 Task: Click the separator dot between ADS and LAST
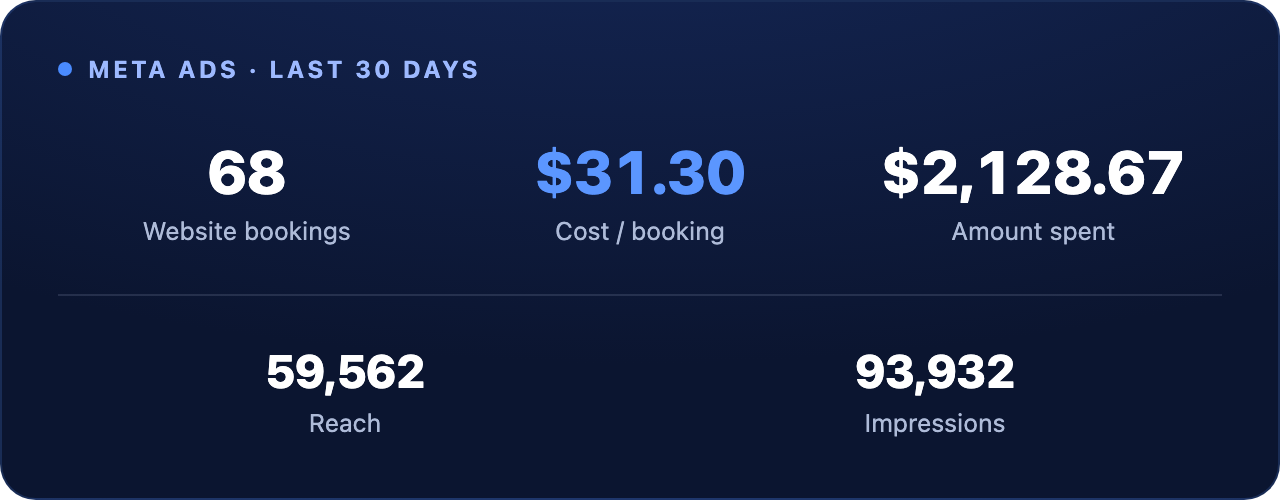[254, 70]
